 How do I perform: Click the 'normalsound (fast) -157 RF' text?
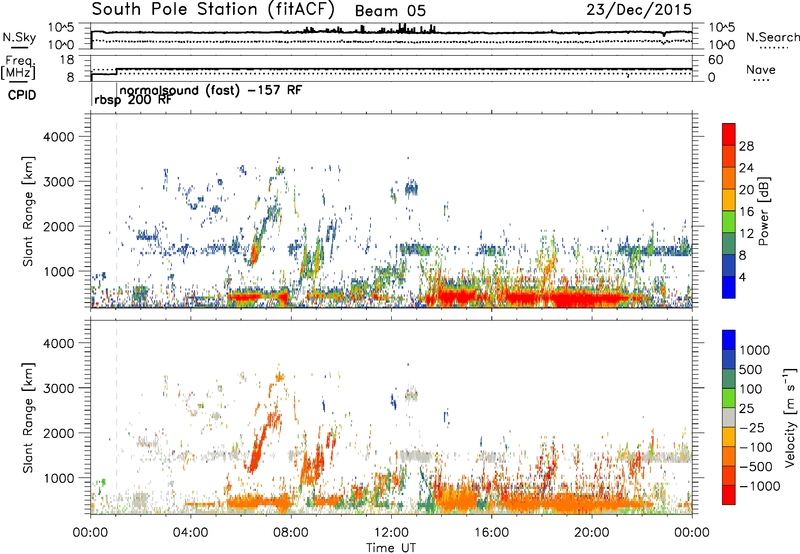(211, 90)
